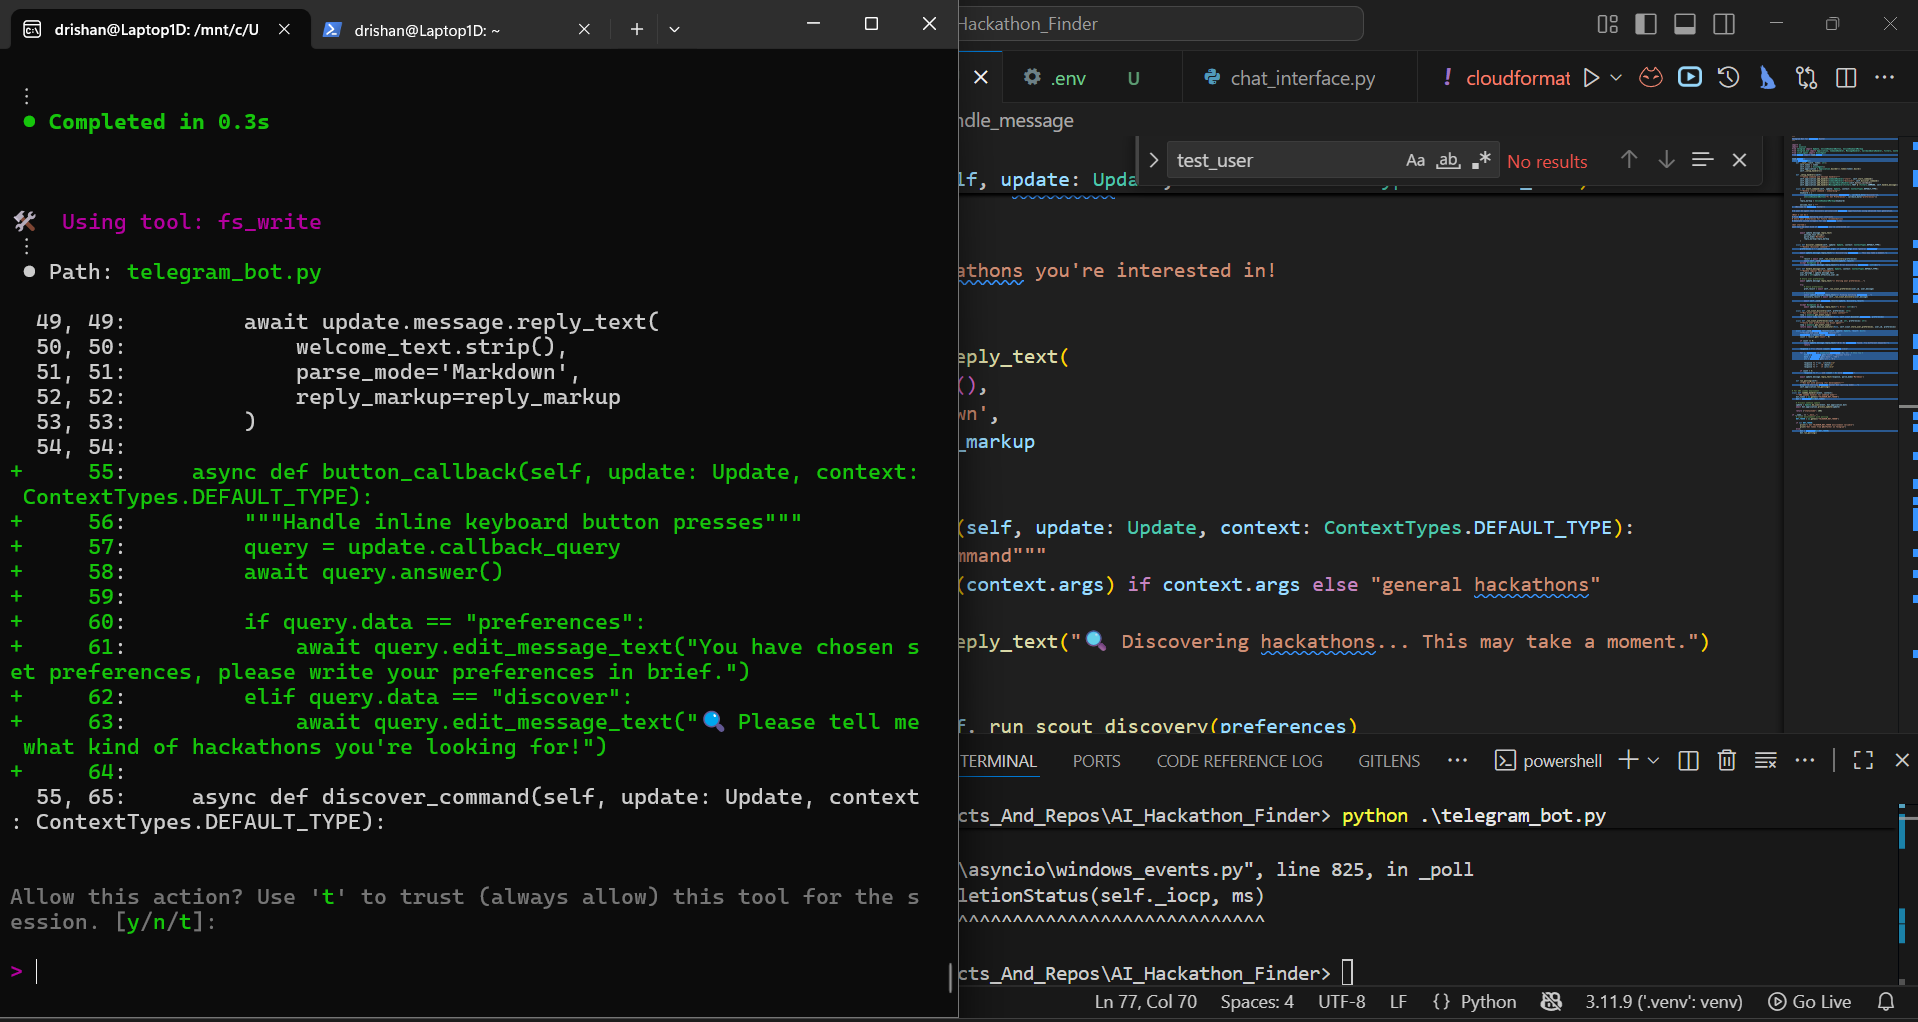Open the cat-shaped extension icon in editor toolbar

(1650, 77)
